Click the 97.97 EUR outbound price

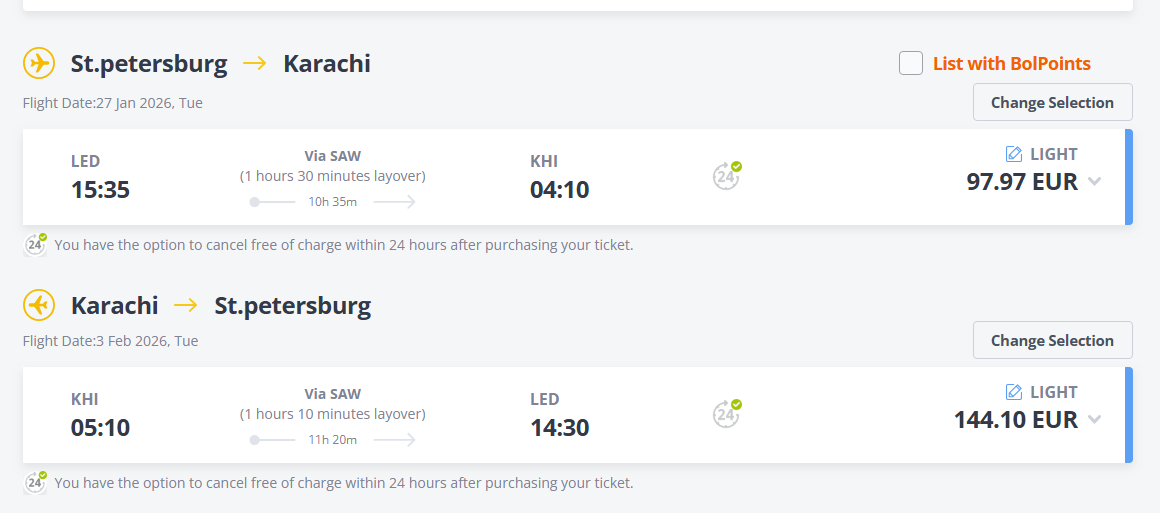(x=1021, y=182)
